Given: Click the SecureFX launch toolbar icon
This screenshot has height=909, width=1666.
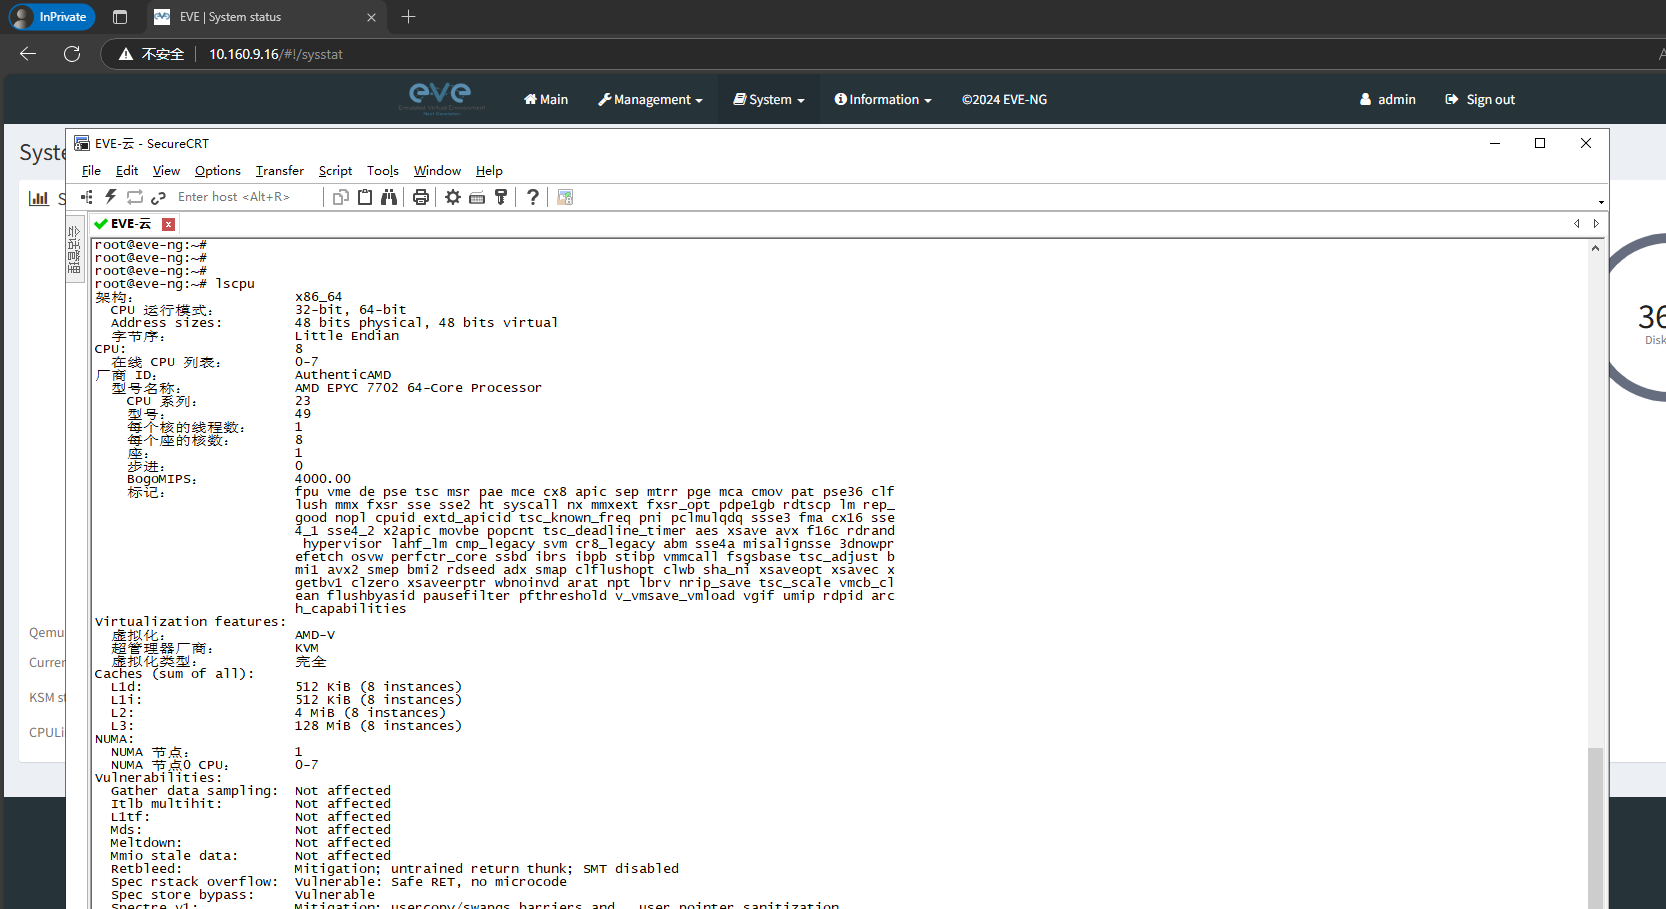Looking at the screenshot, I should (x=565, y=197).
